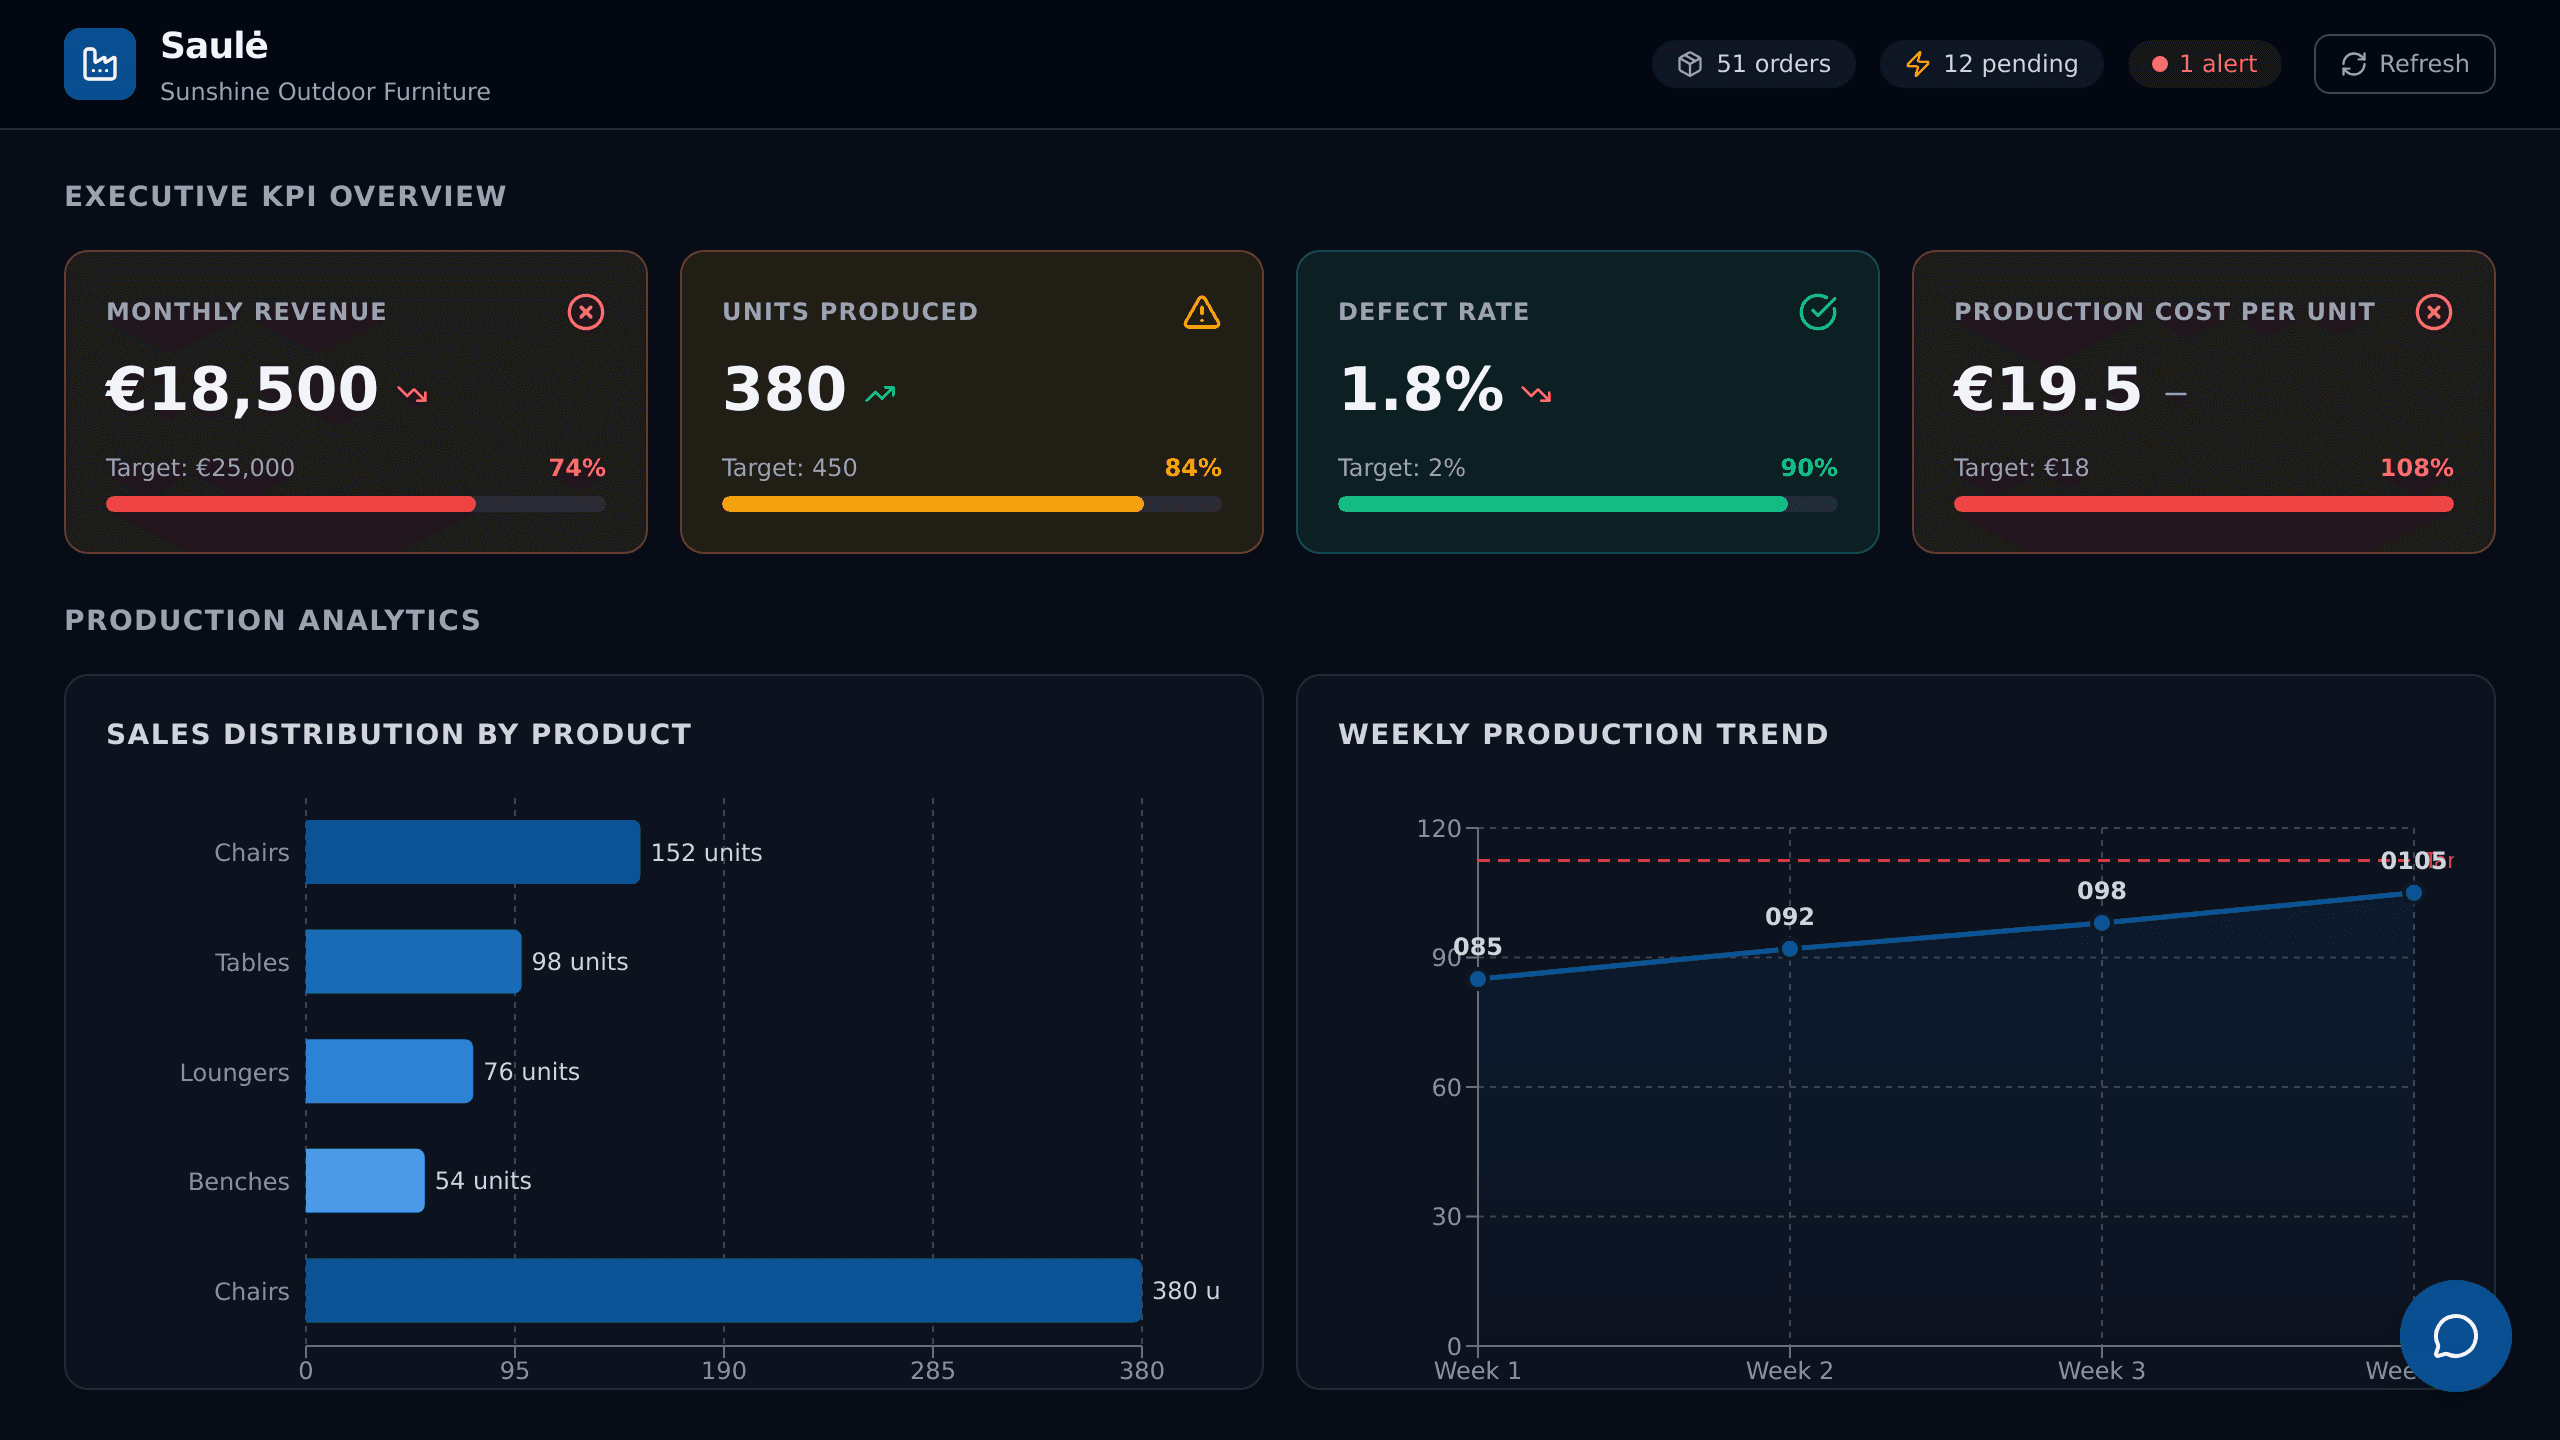Click the Monthly Revenue progress bar

356,504
